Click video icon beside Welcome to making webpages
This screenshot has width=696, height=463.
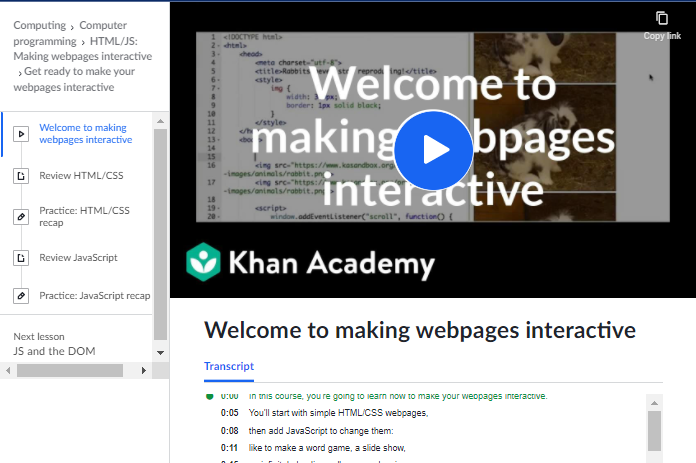[21, 134]
